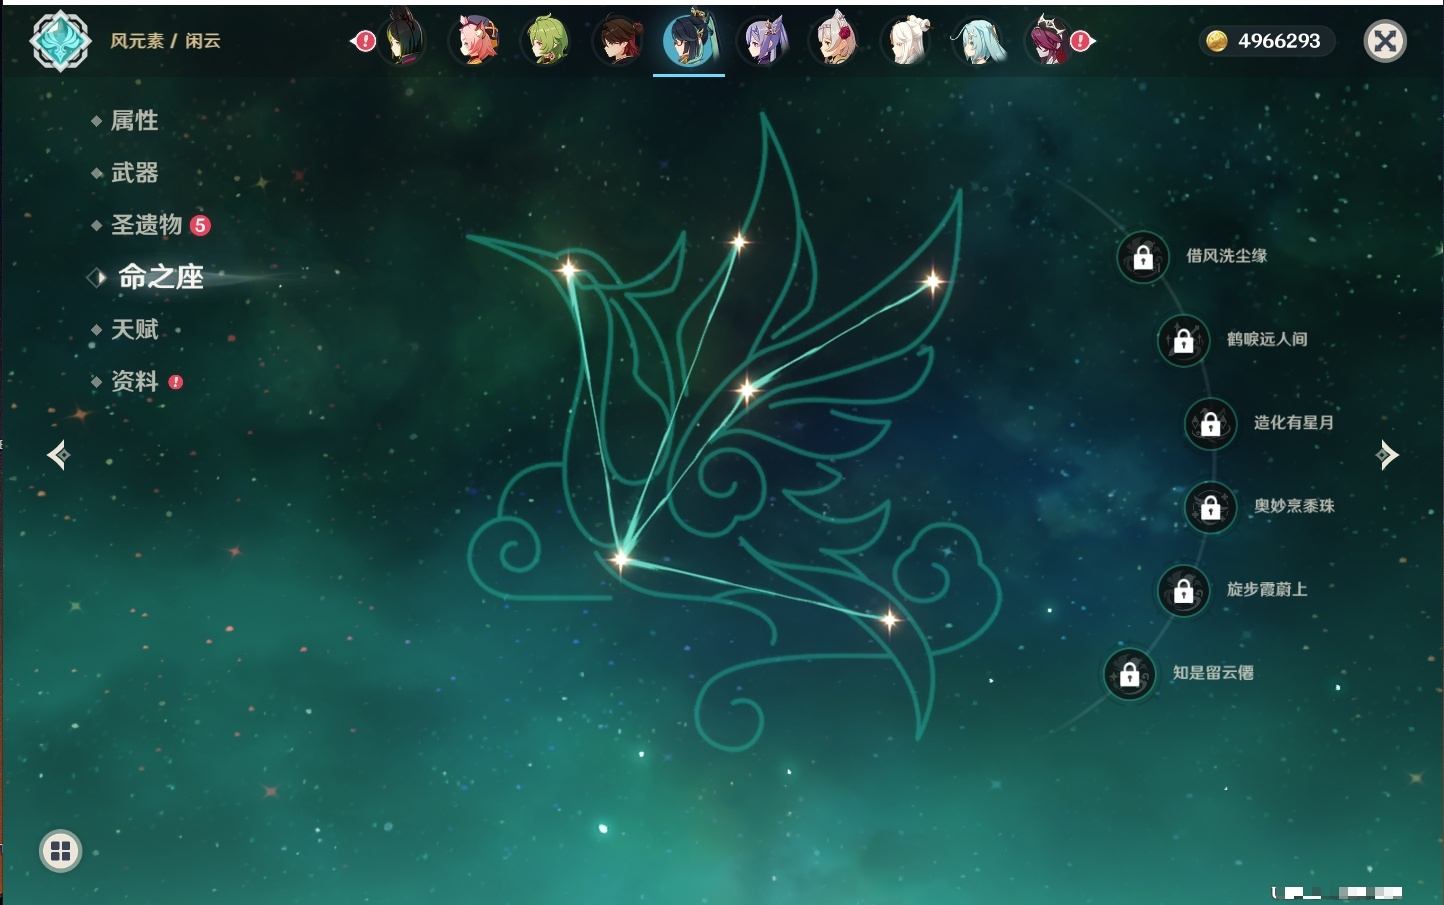Viewport: 1444px width, 905px height.
Task: Click the star at the center of the wings
Action: [x=746, y=389]
